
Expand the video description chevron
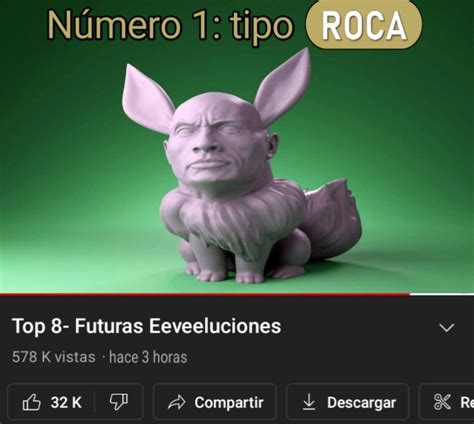(447, 328)
